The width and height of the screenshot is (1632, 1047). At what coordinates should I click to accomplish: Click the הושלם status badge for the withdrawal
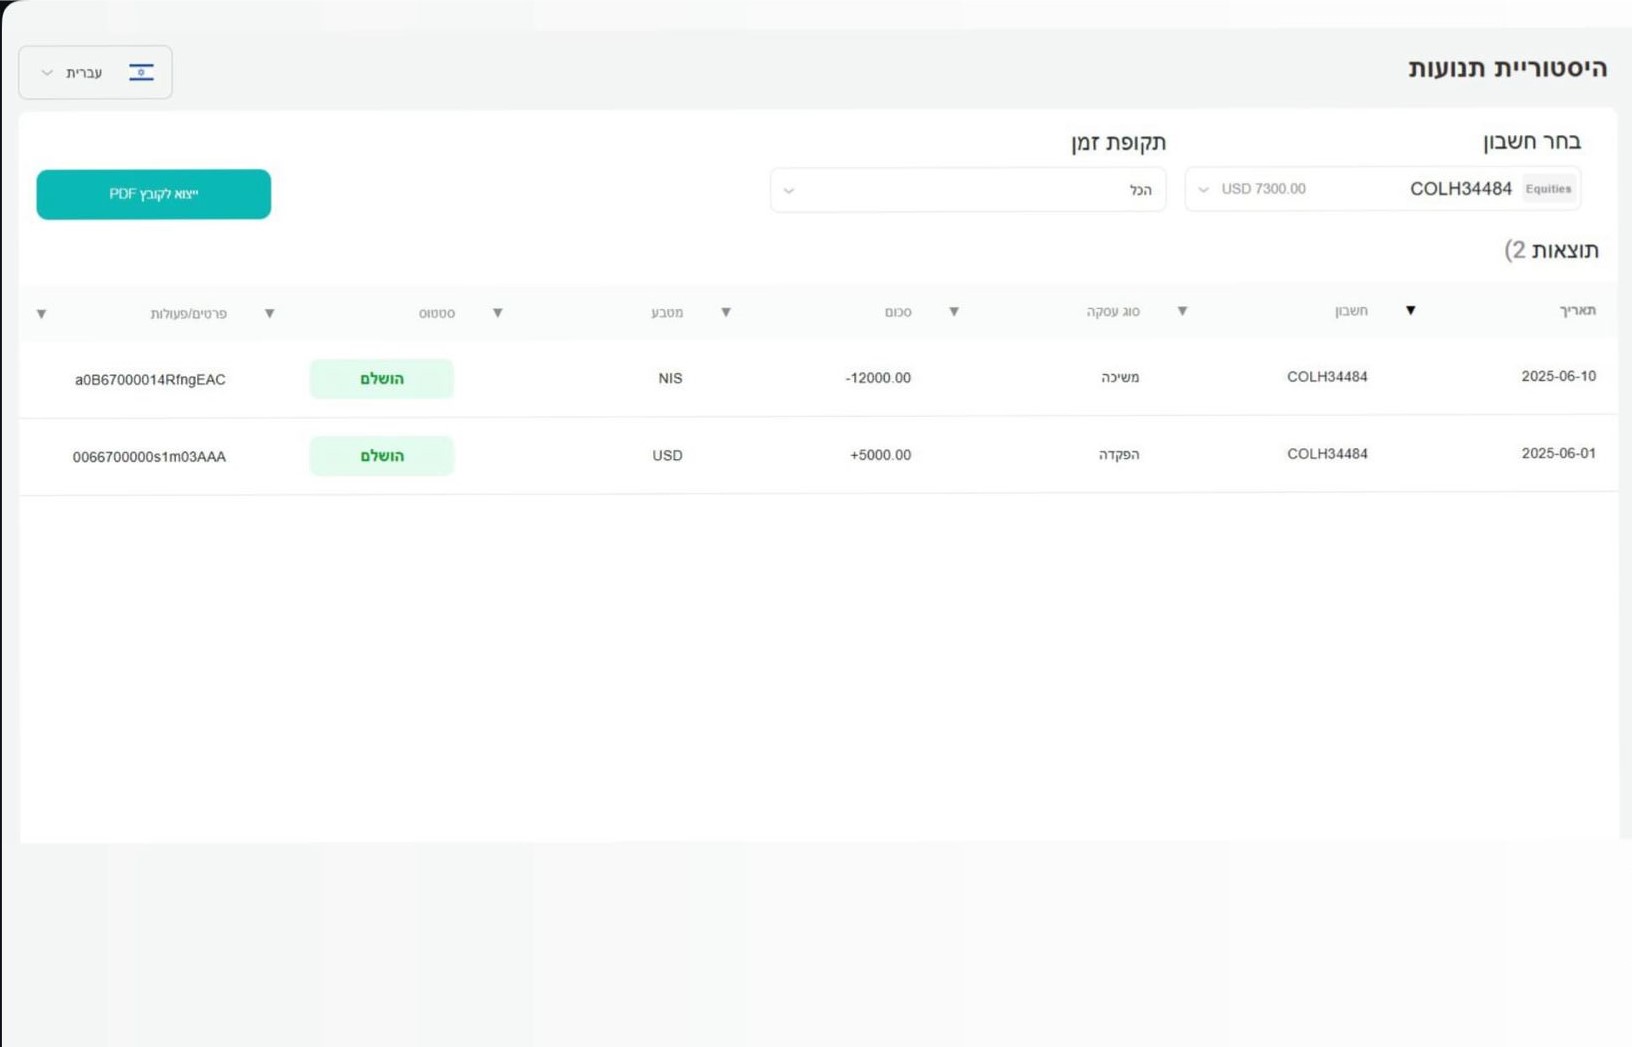point(381,379)
